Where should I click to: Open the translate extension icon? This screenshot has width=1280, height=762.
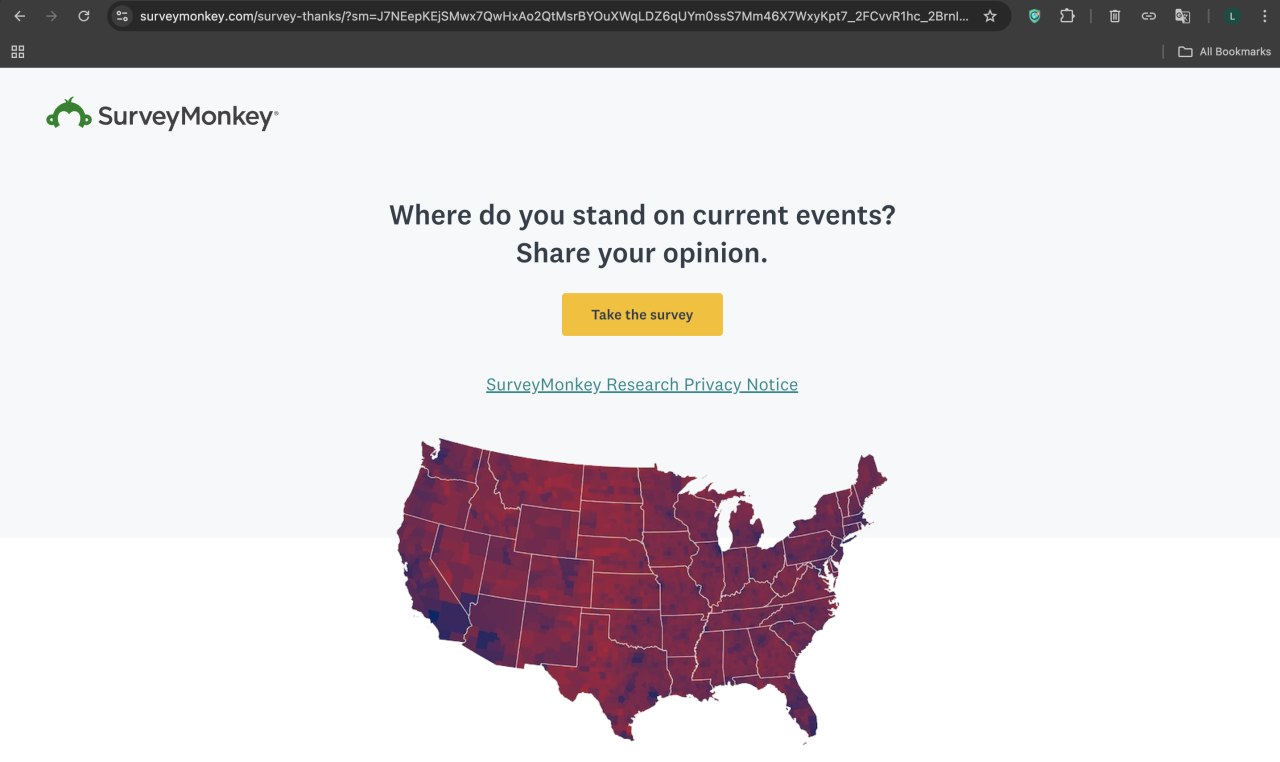tap(1182, 16)
